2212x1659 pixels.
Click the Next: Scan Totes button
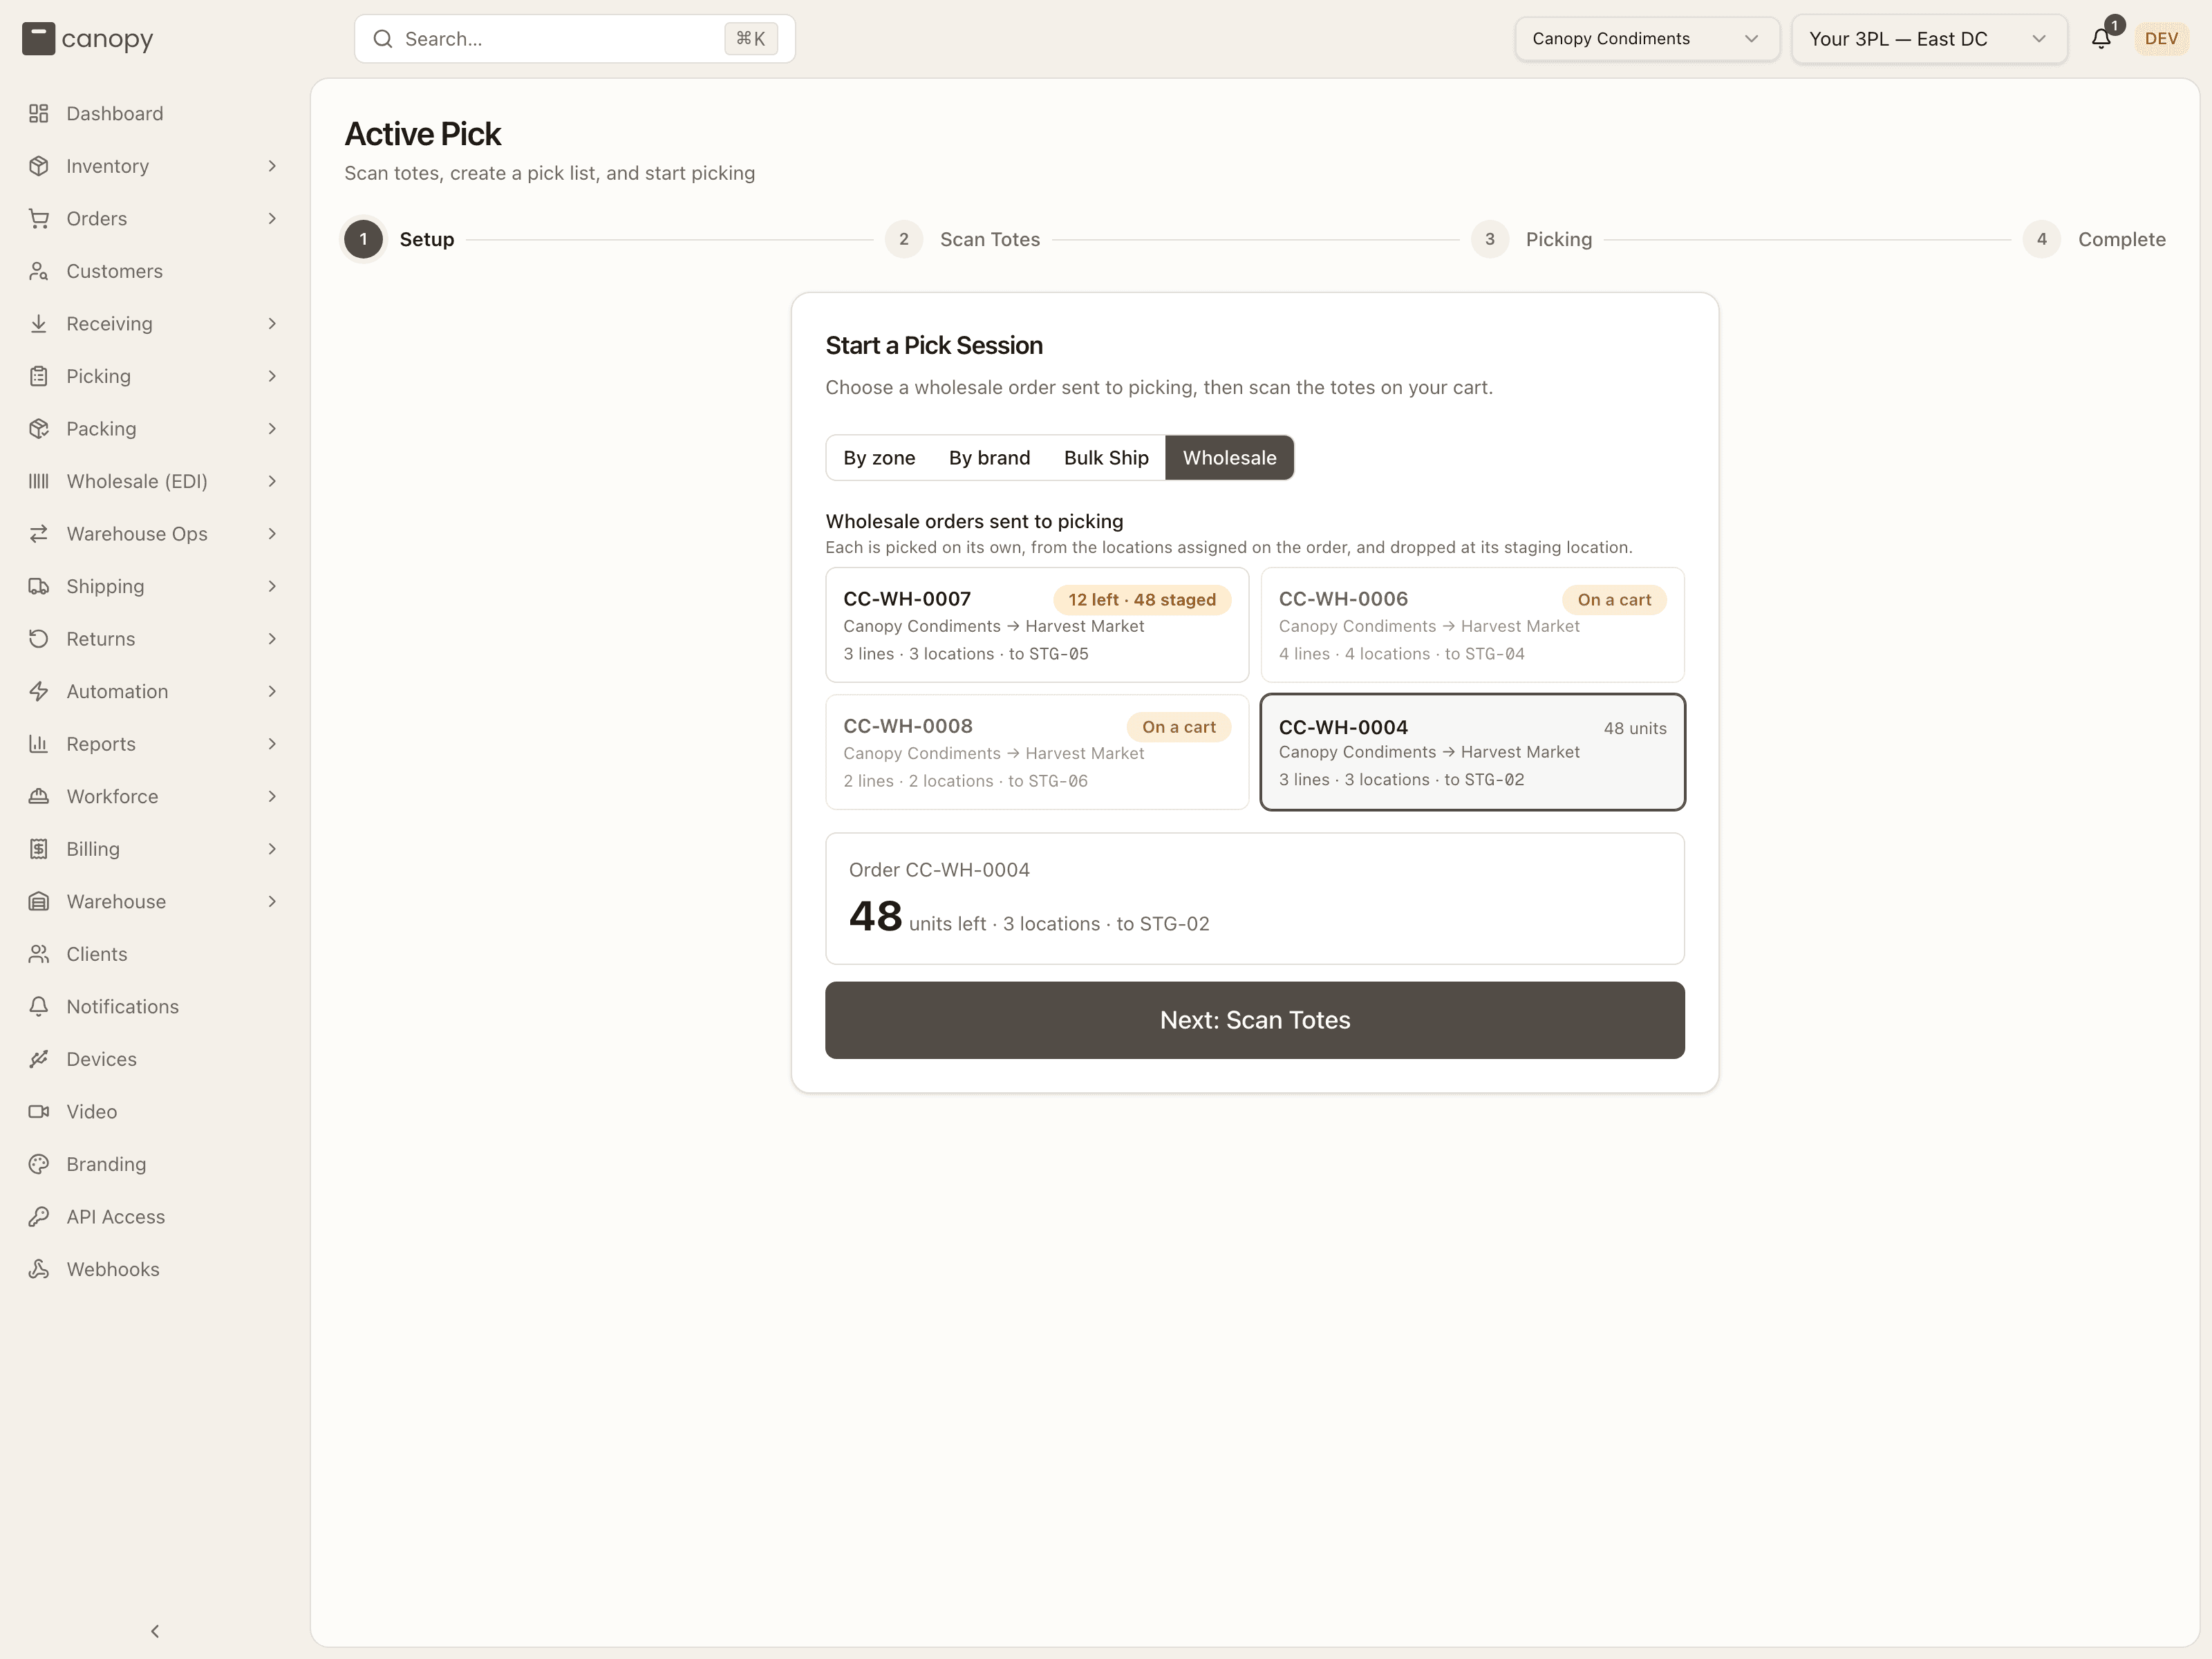(x=1254, y=1020)
